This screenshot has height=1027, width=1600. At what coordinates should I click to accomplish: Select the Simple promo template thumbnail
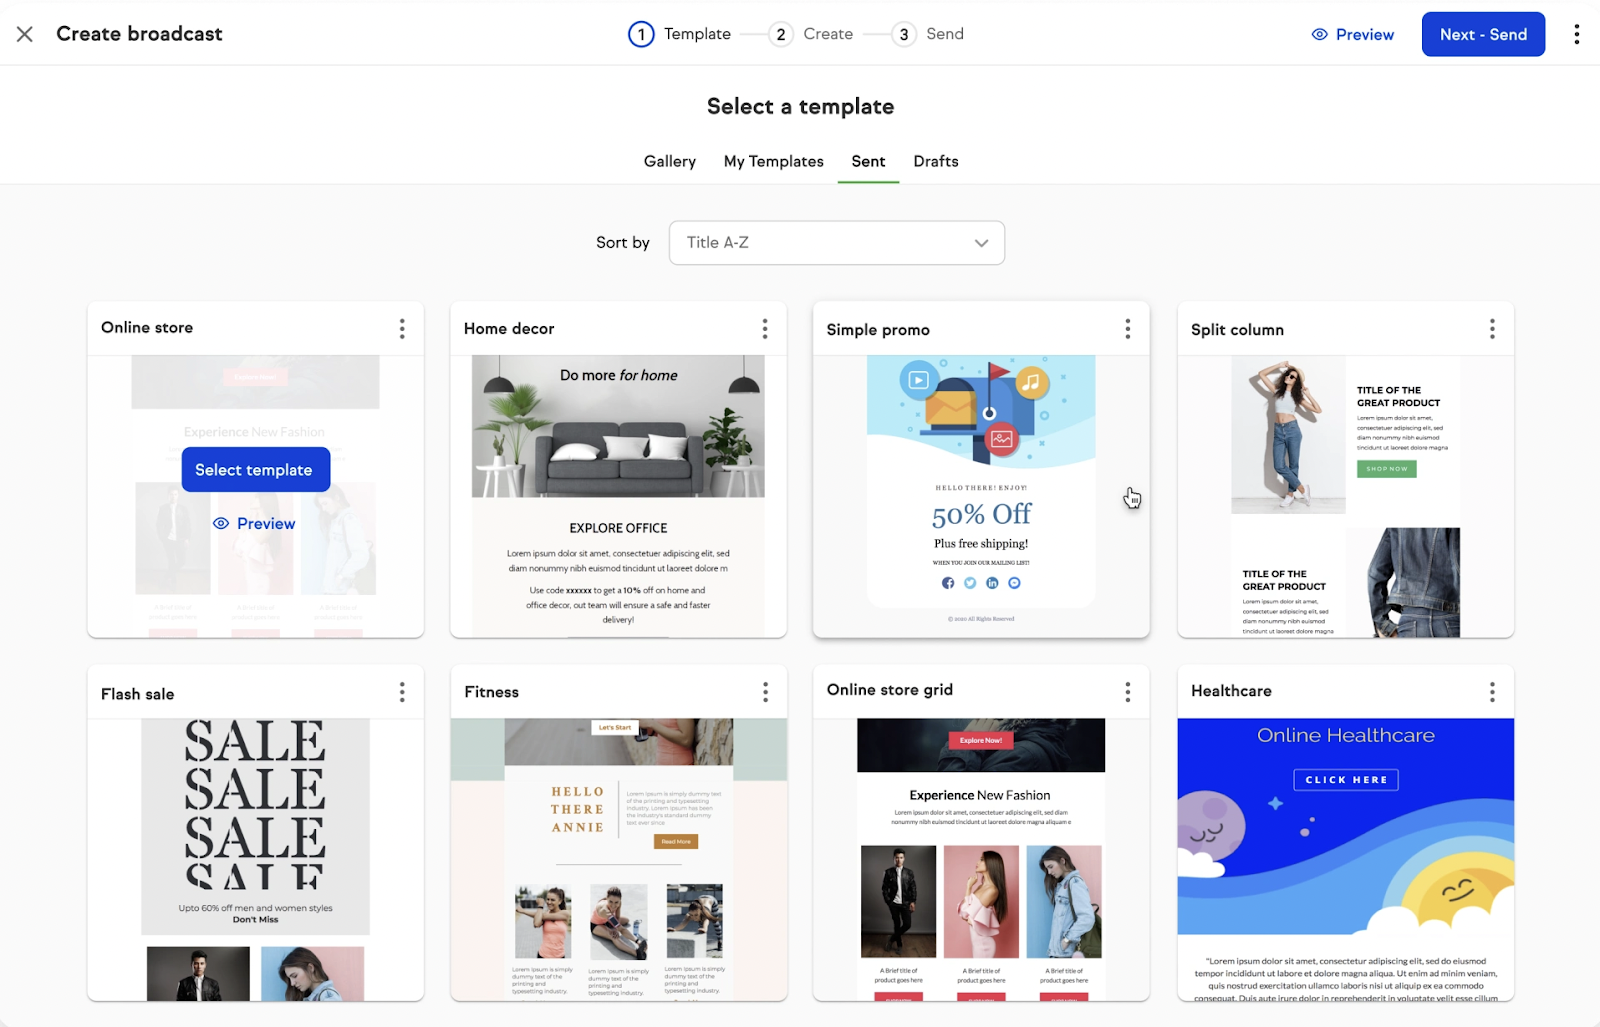(x=981, y=496)
